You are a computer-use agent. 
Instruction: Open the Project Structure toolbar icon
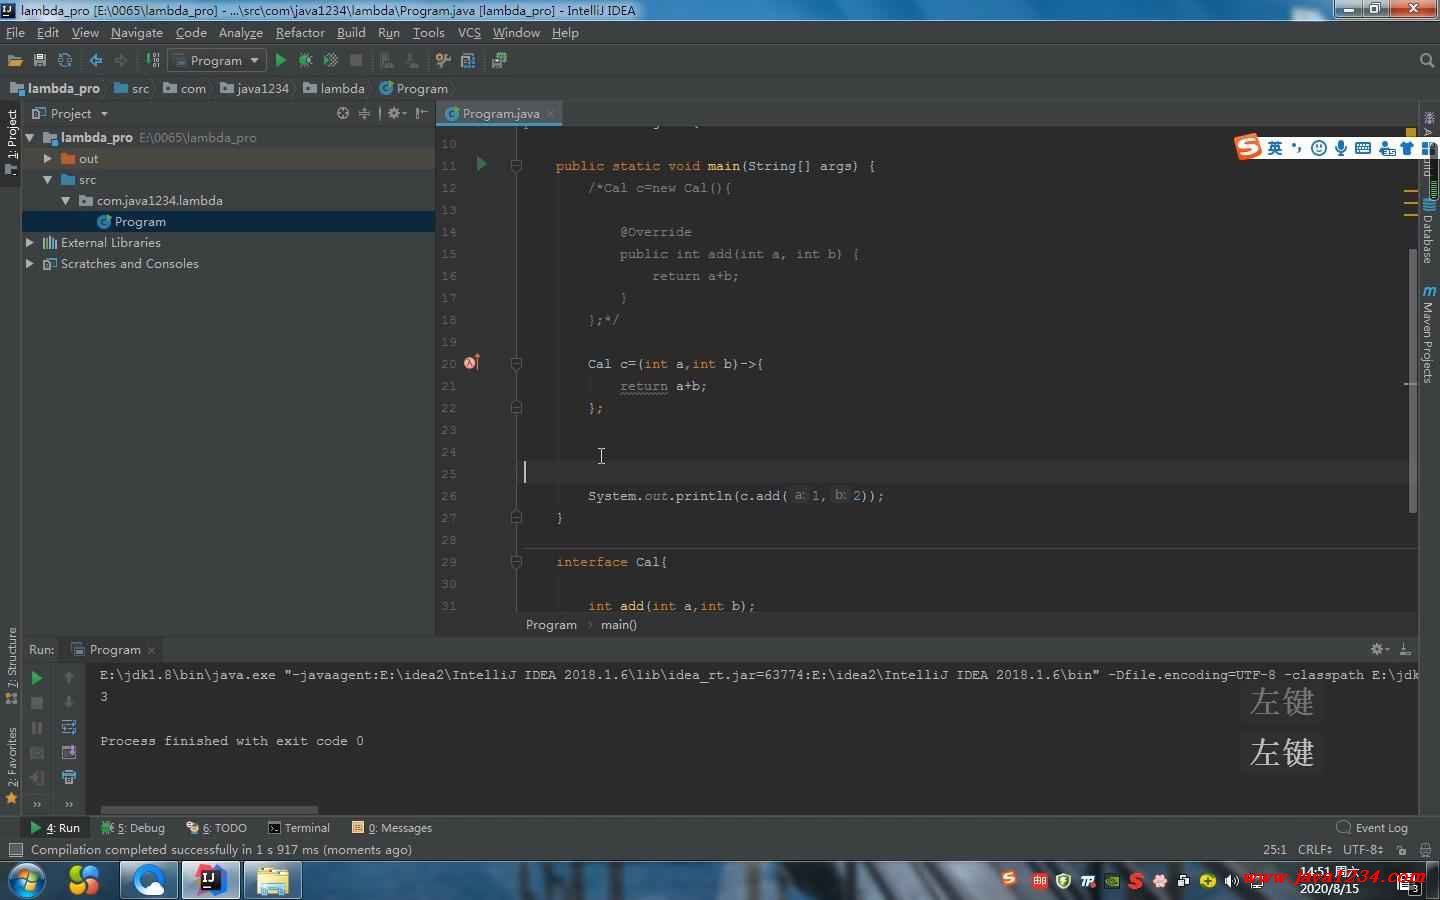pyautogui.click(x=467, y=61)
